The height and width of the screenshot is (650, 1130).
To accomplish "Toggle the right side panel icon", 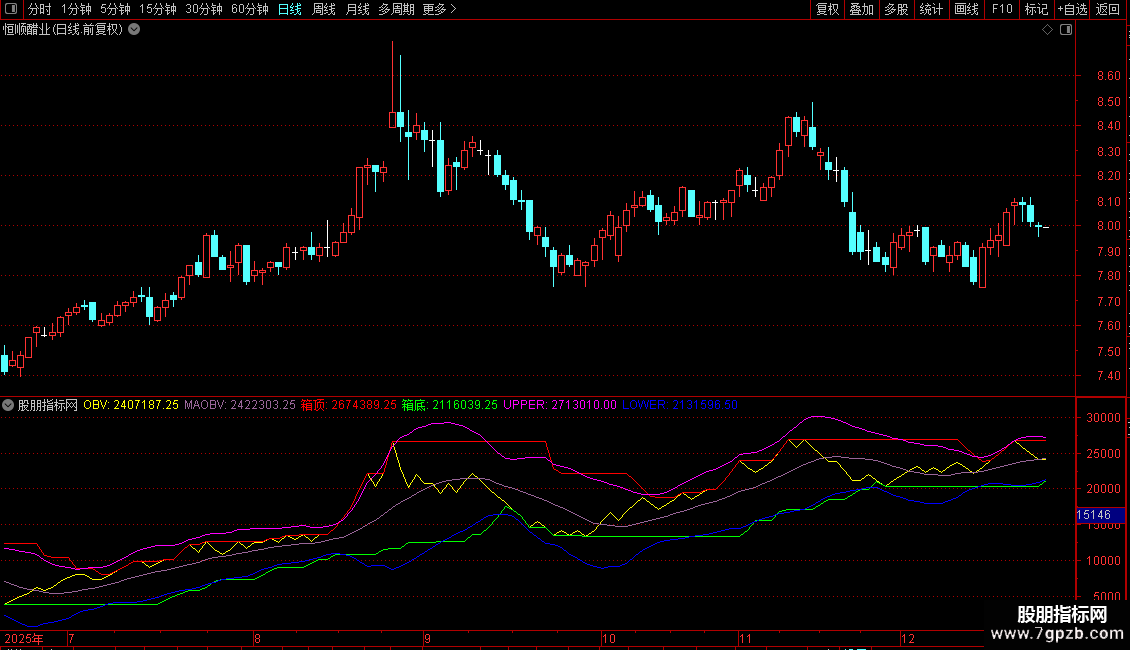I will (1065, 30).
